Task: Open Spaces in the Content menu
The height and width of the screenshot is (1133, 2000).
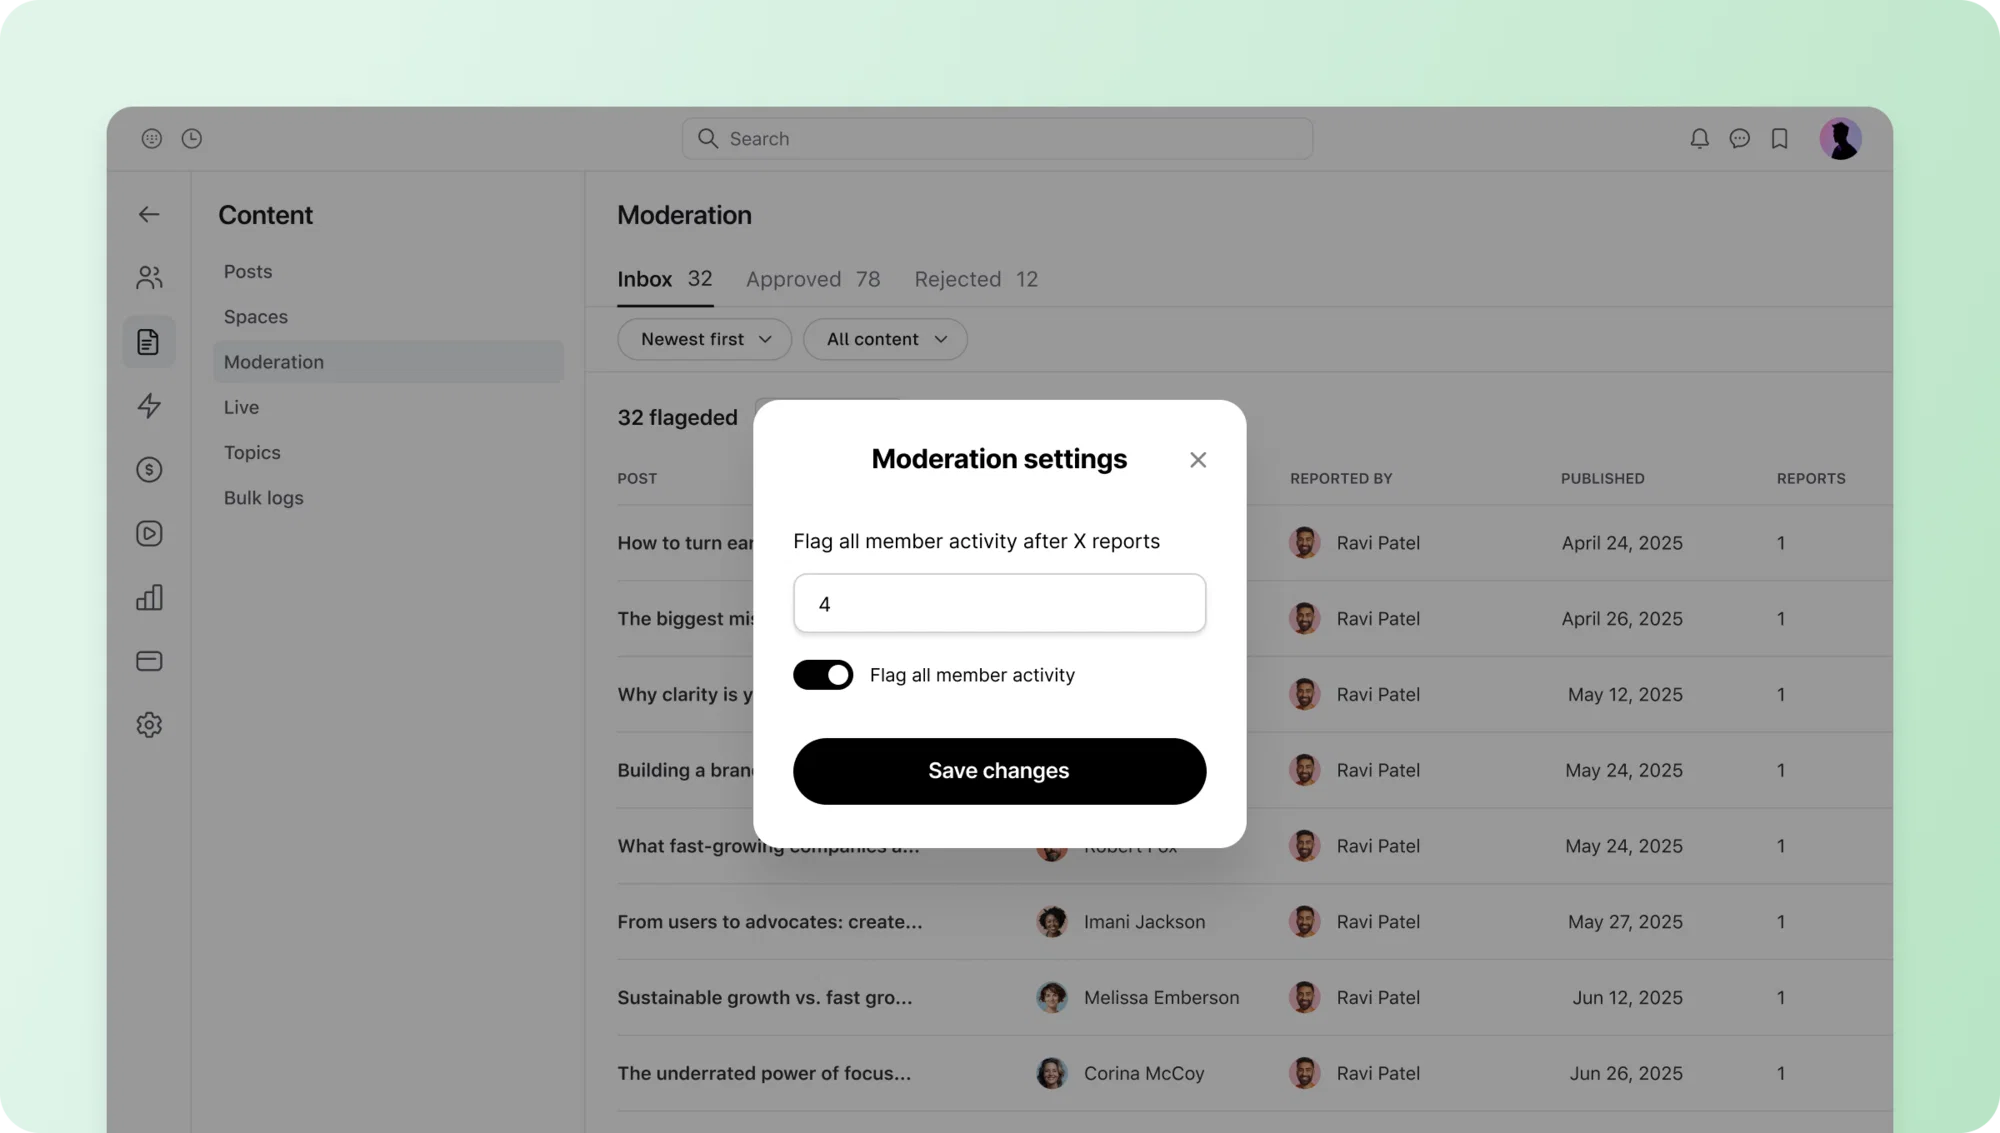Action: tap(256, 317)
